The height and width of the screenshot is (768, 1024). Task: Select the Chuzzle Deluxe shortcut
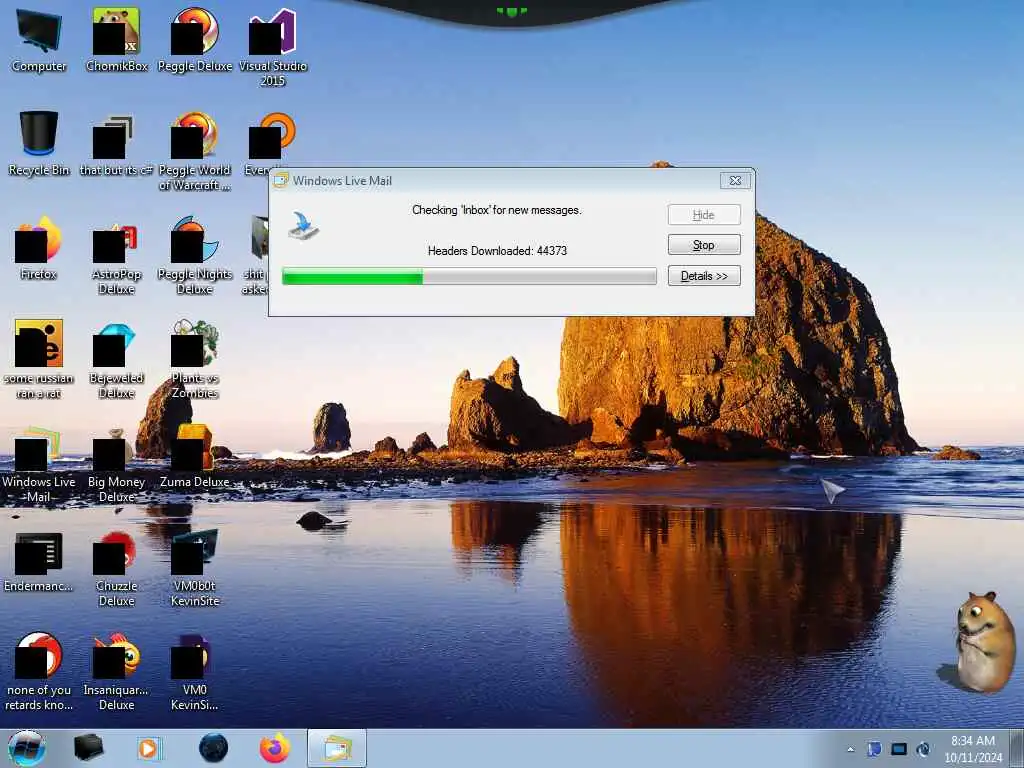tap(116, 568)
